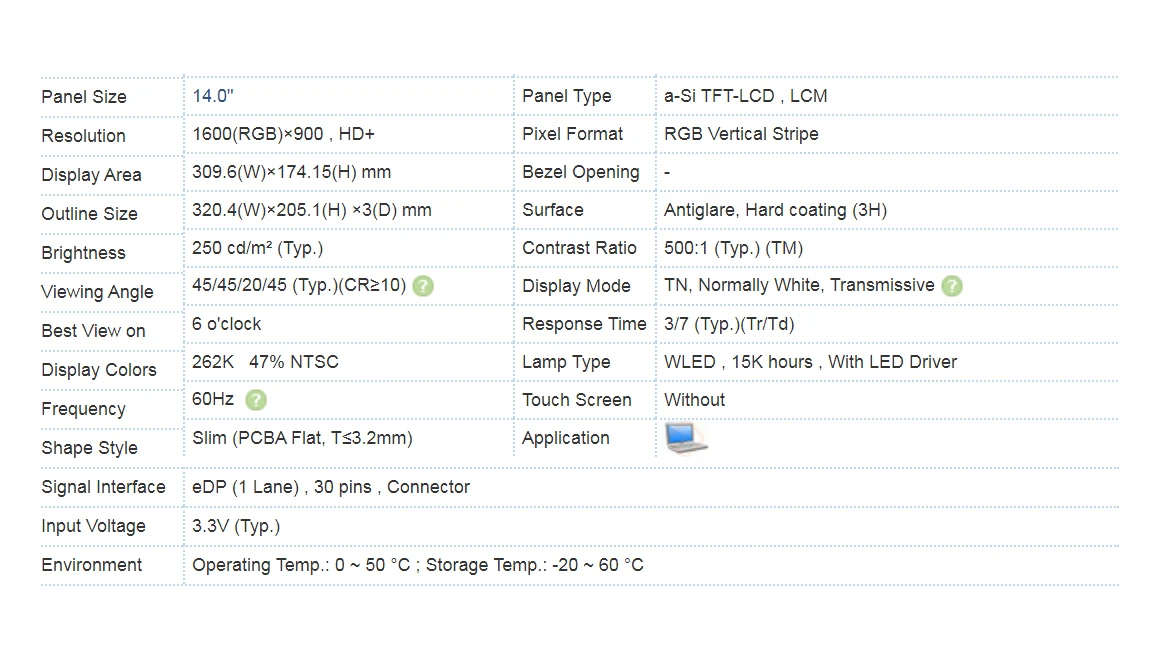Select the "Environment" label
The image size is (1159, 652).
pyautogui.click(x=92, y=566)
